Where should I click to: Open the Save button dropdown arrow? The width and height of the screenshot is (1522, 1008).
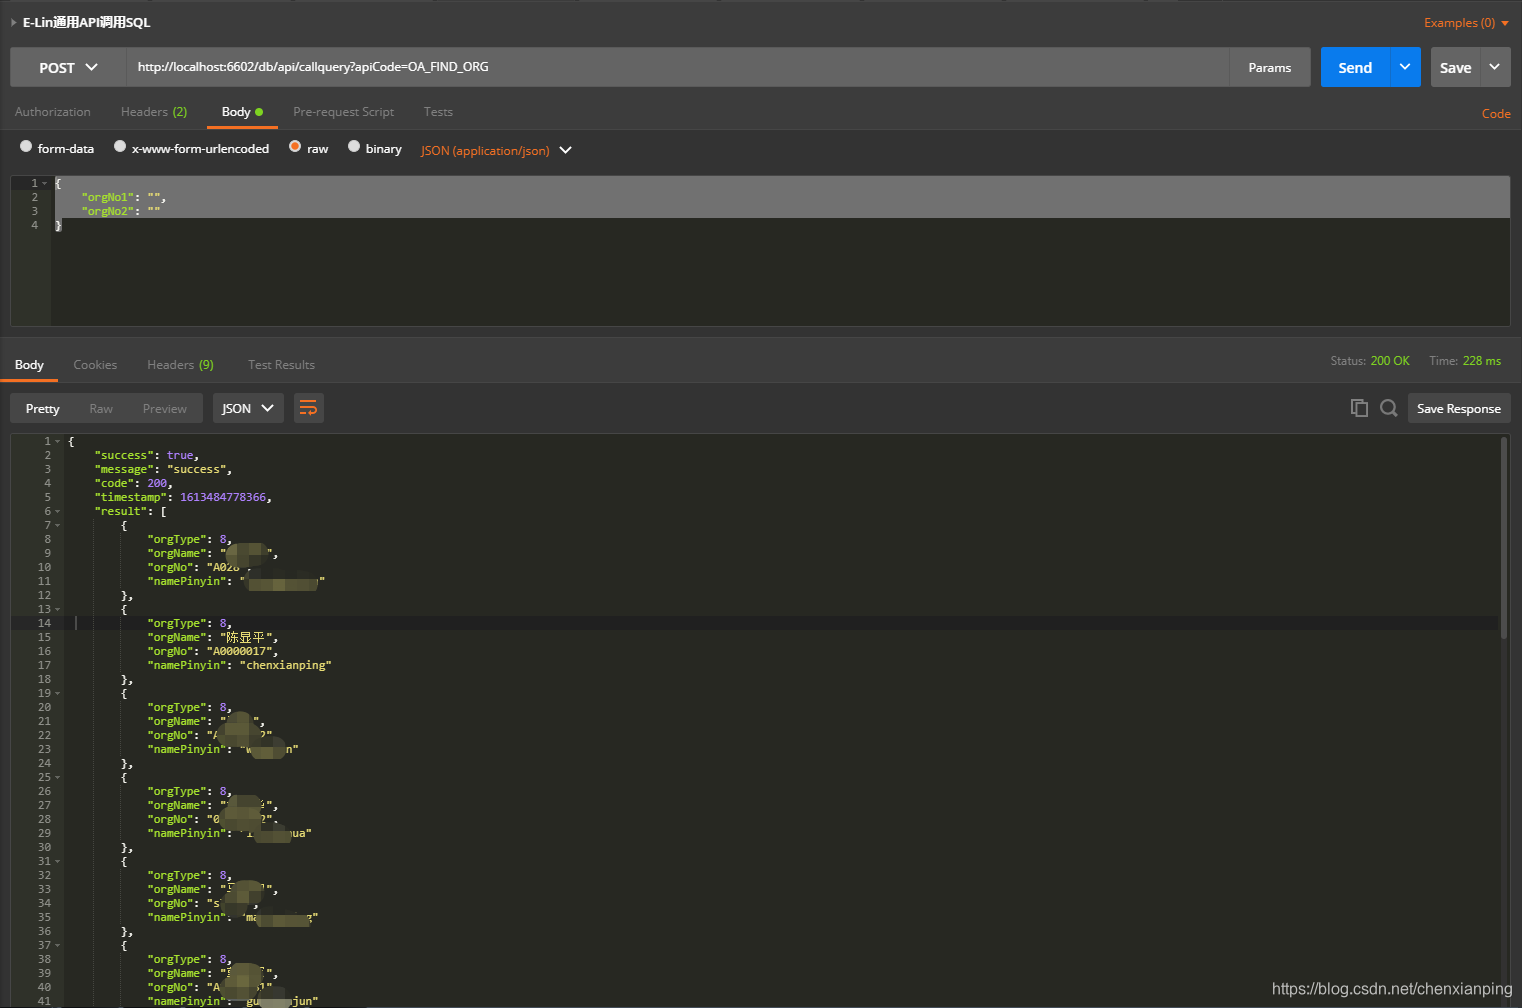[1495, 67]
